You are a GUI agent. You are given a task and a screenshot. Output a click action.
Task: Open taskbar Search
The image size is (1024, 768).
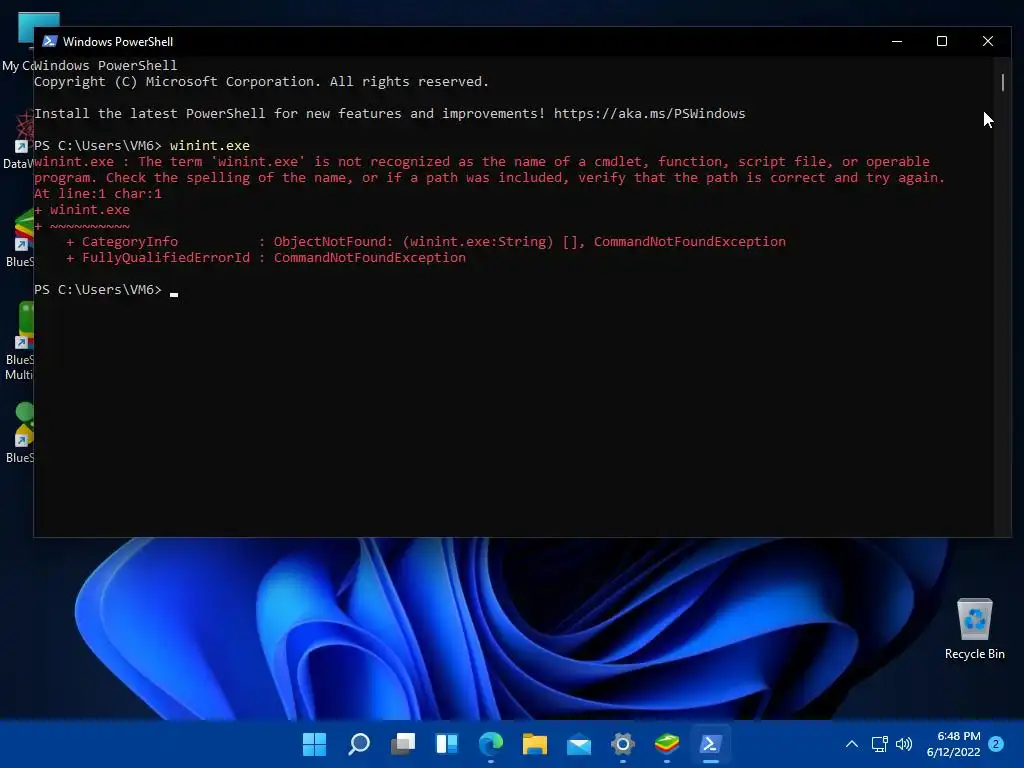click(359, 744)
